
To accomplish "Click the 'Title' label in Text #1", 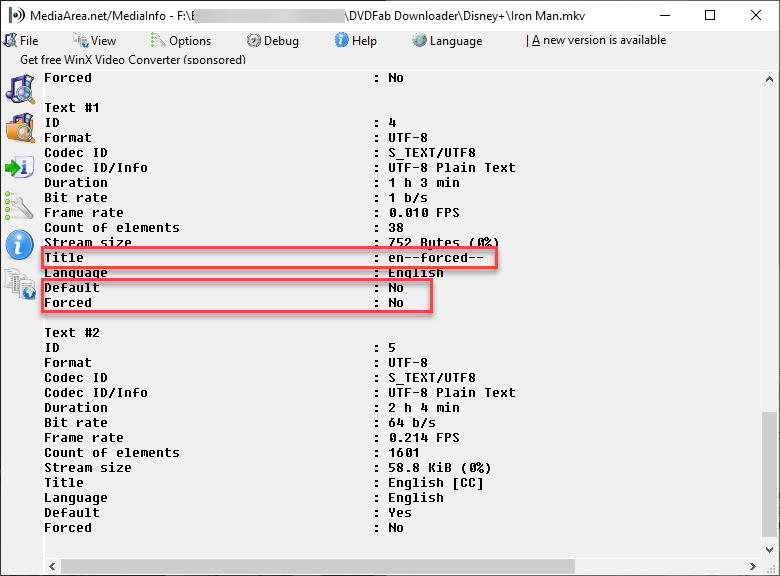I will [64, 258].
